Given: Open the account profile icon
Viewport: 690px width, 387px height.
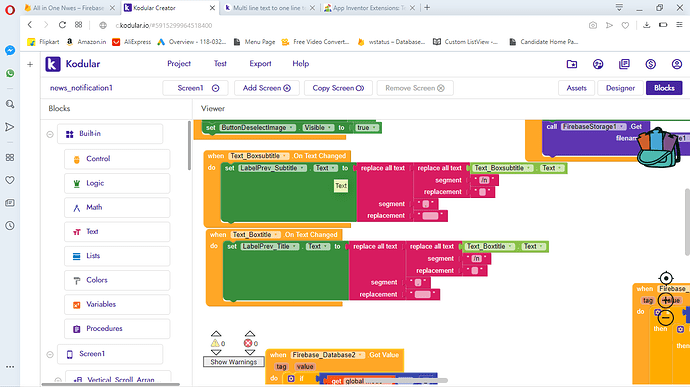Looking at the screenshot, I should point(677,64).
